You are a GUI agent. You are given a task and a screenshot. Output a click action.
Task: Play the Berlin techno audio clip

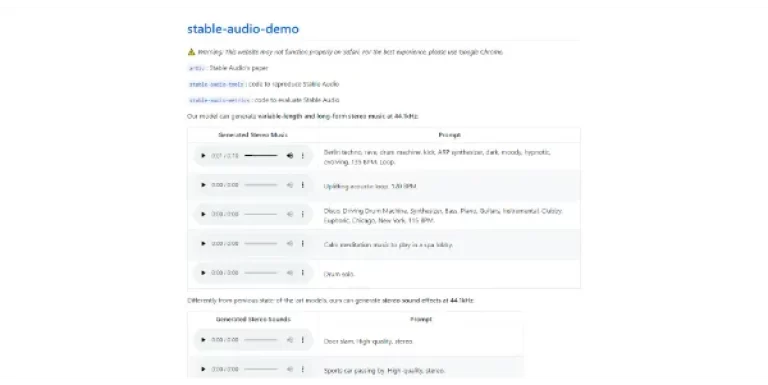click(x=203, y=156)
